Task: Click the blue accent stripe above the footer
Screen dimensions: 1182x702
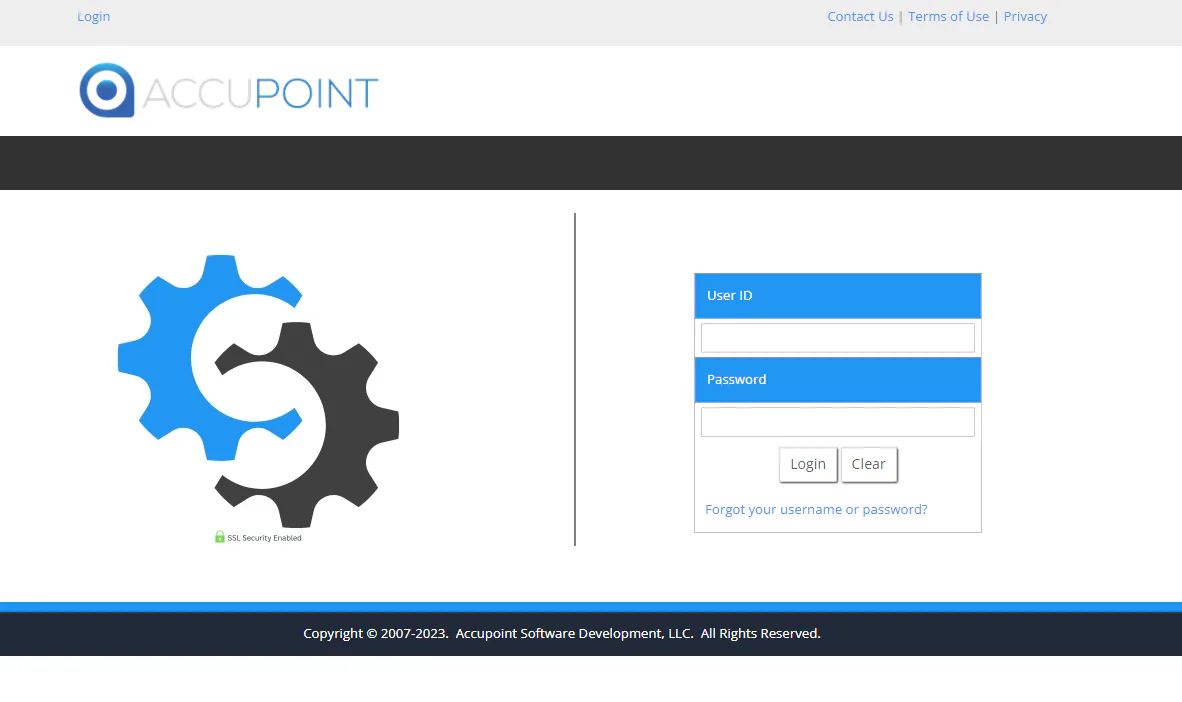Action: pyautogui.click(x=591, y=605)
